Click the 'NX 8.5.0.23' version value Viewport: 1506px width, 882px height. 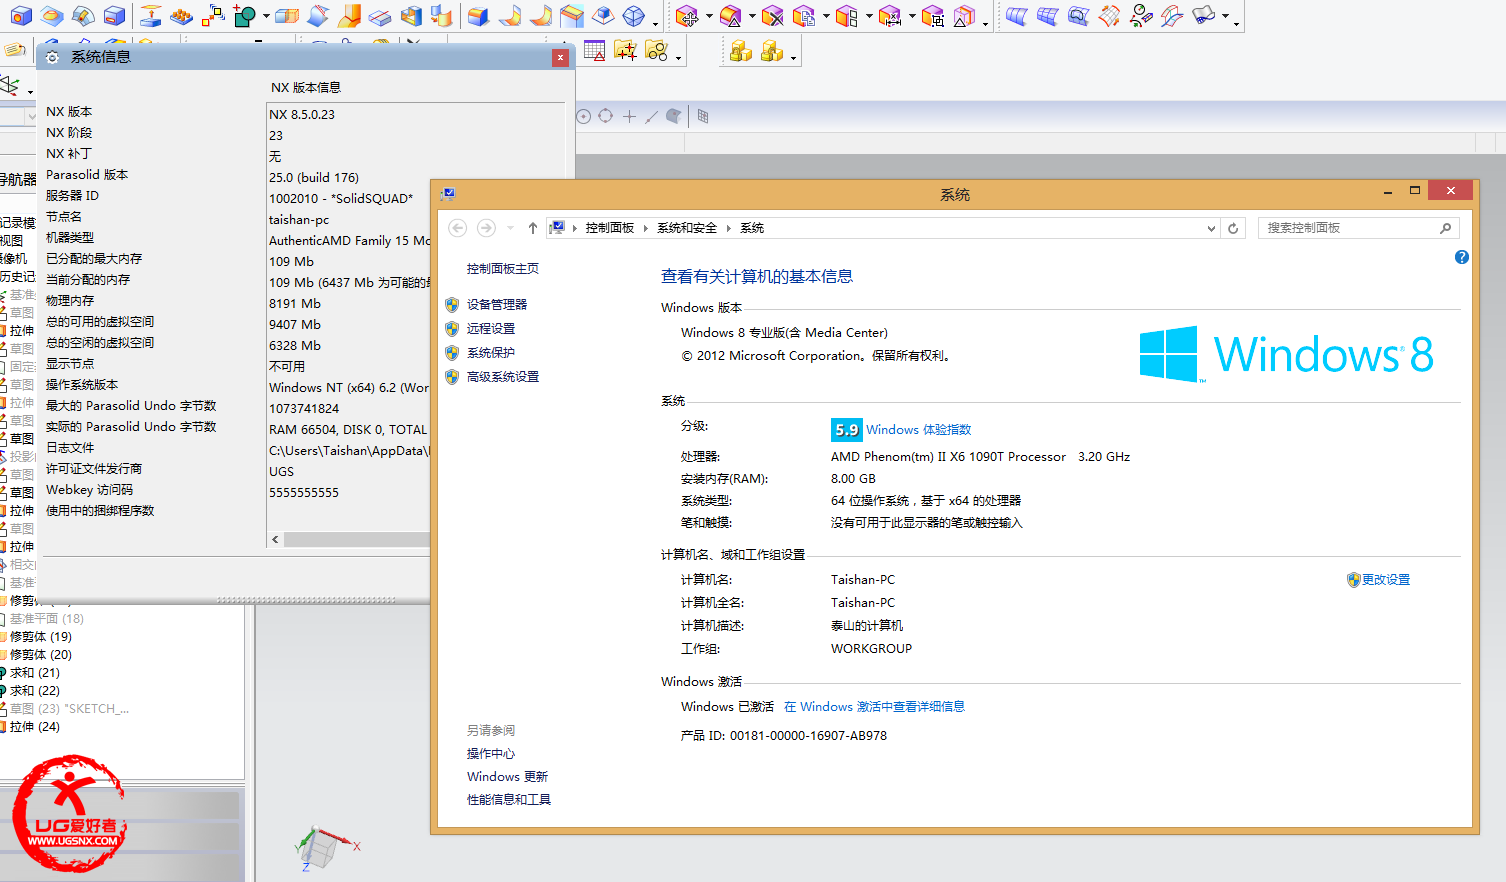(302, 115)
